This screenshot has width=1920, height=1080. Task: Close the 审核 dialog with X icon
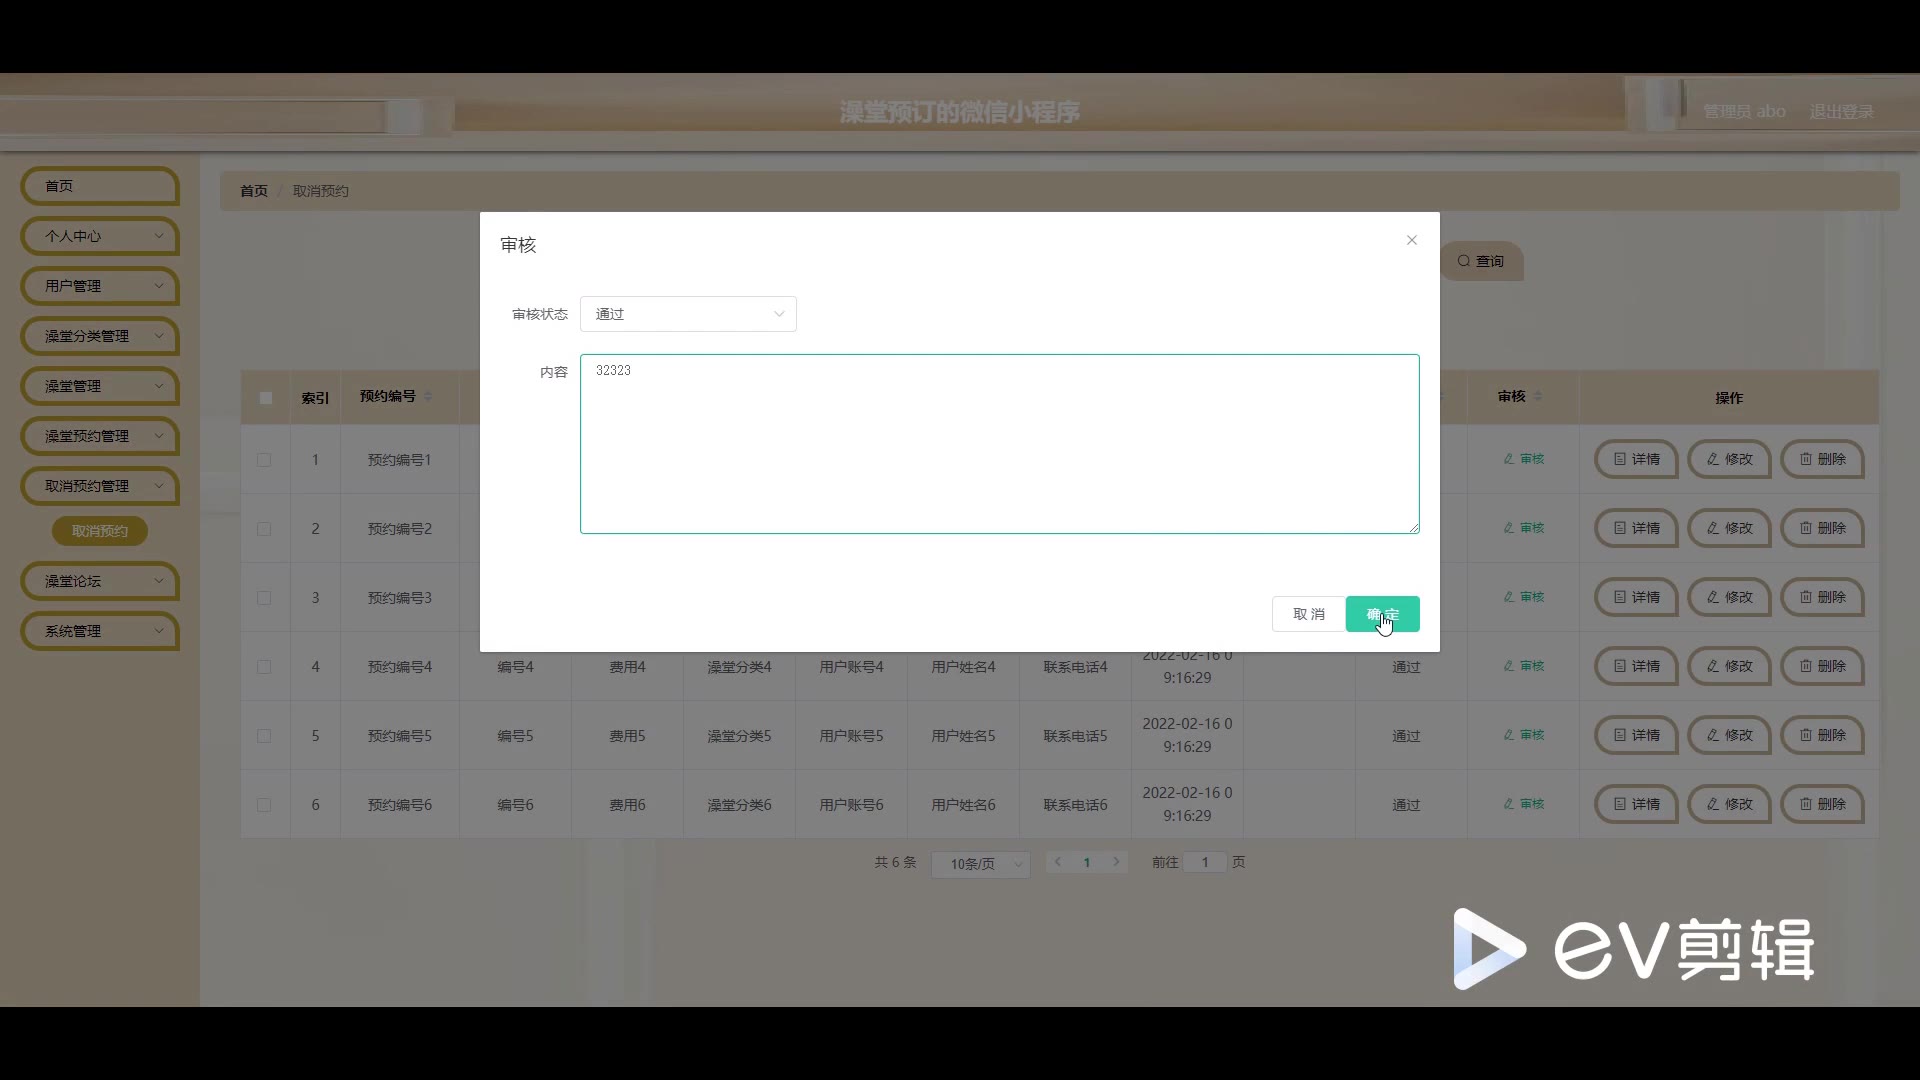[x=1411, y=240]
